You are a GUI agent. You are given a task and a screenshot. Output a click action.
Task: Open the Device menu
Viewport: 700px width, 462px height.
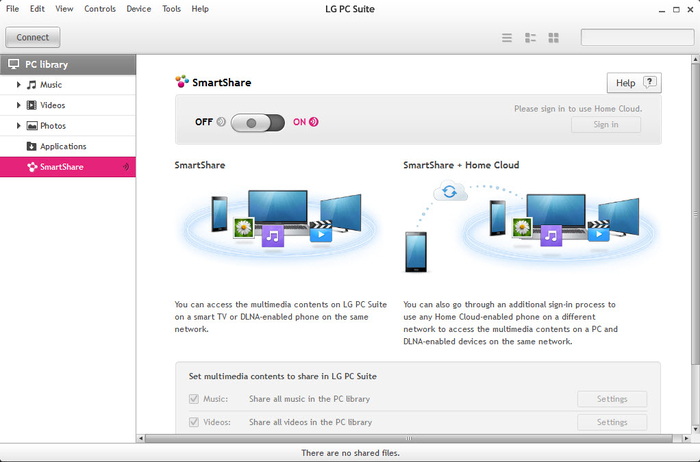tap(138, 8)
